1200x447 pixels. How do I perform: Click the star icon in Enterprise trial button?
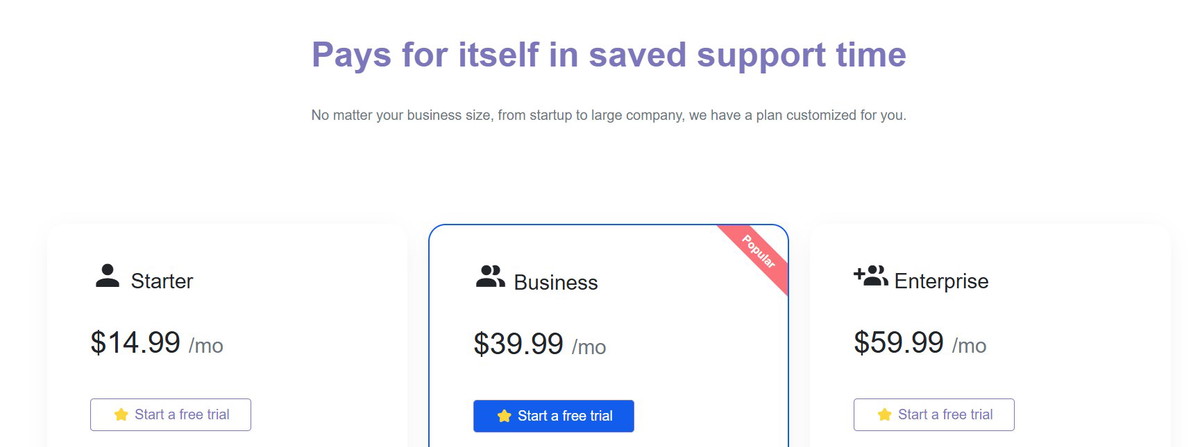click(x=884, y=415)
